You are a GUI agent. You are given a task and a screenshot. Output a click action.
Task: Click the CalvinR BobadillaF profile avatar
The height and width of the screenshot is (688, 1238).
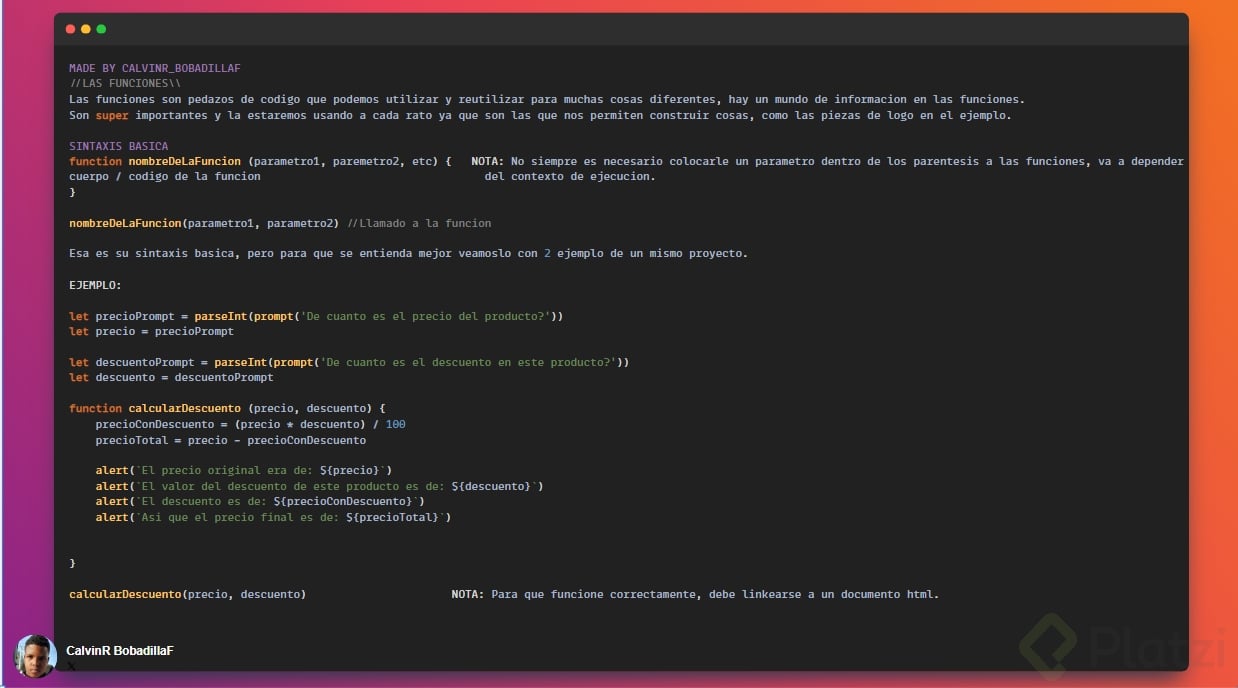point(36,655)
